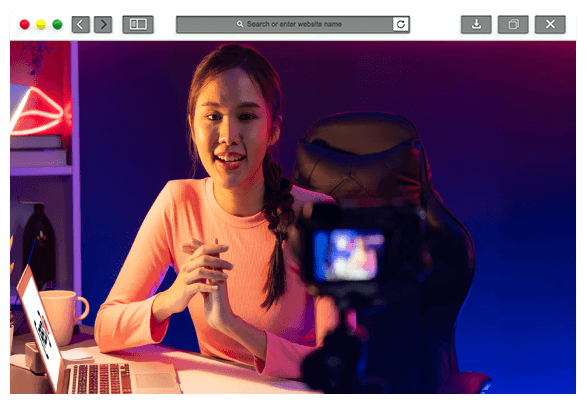587x401 pixels.
Task: Show tab overview with the stacked squares icon
Action: [x=513, y=25]
